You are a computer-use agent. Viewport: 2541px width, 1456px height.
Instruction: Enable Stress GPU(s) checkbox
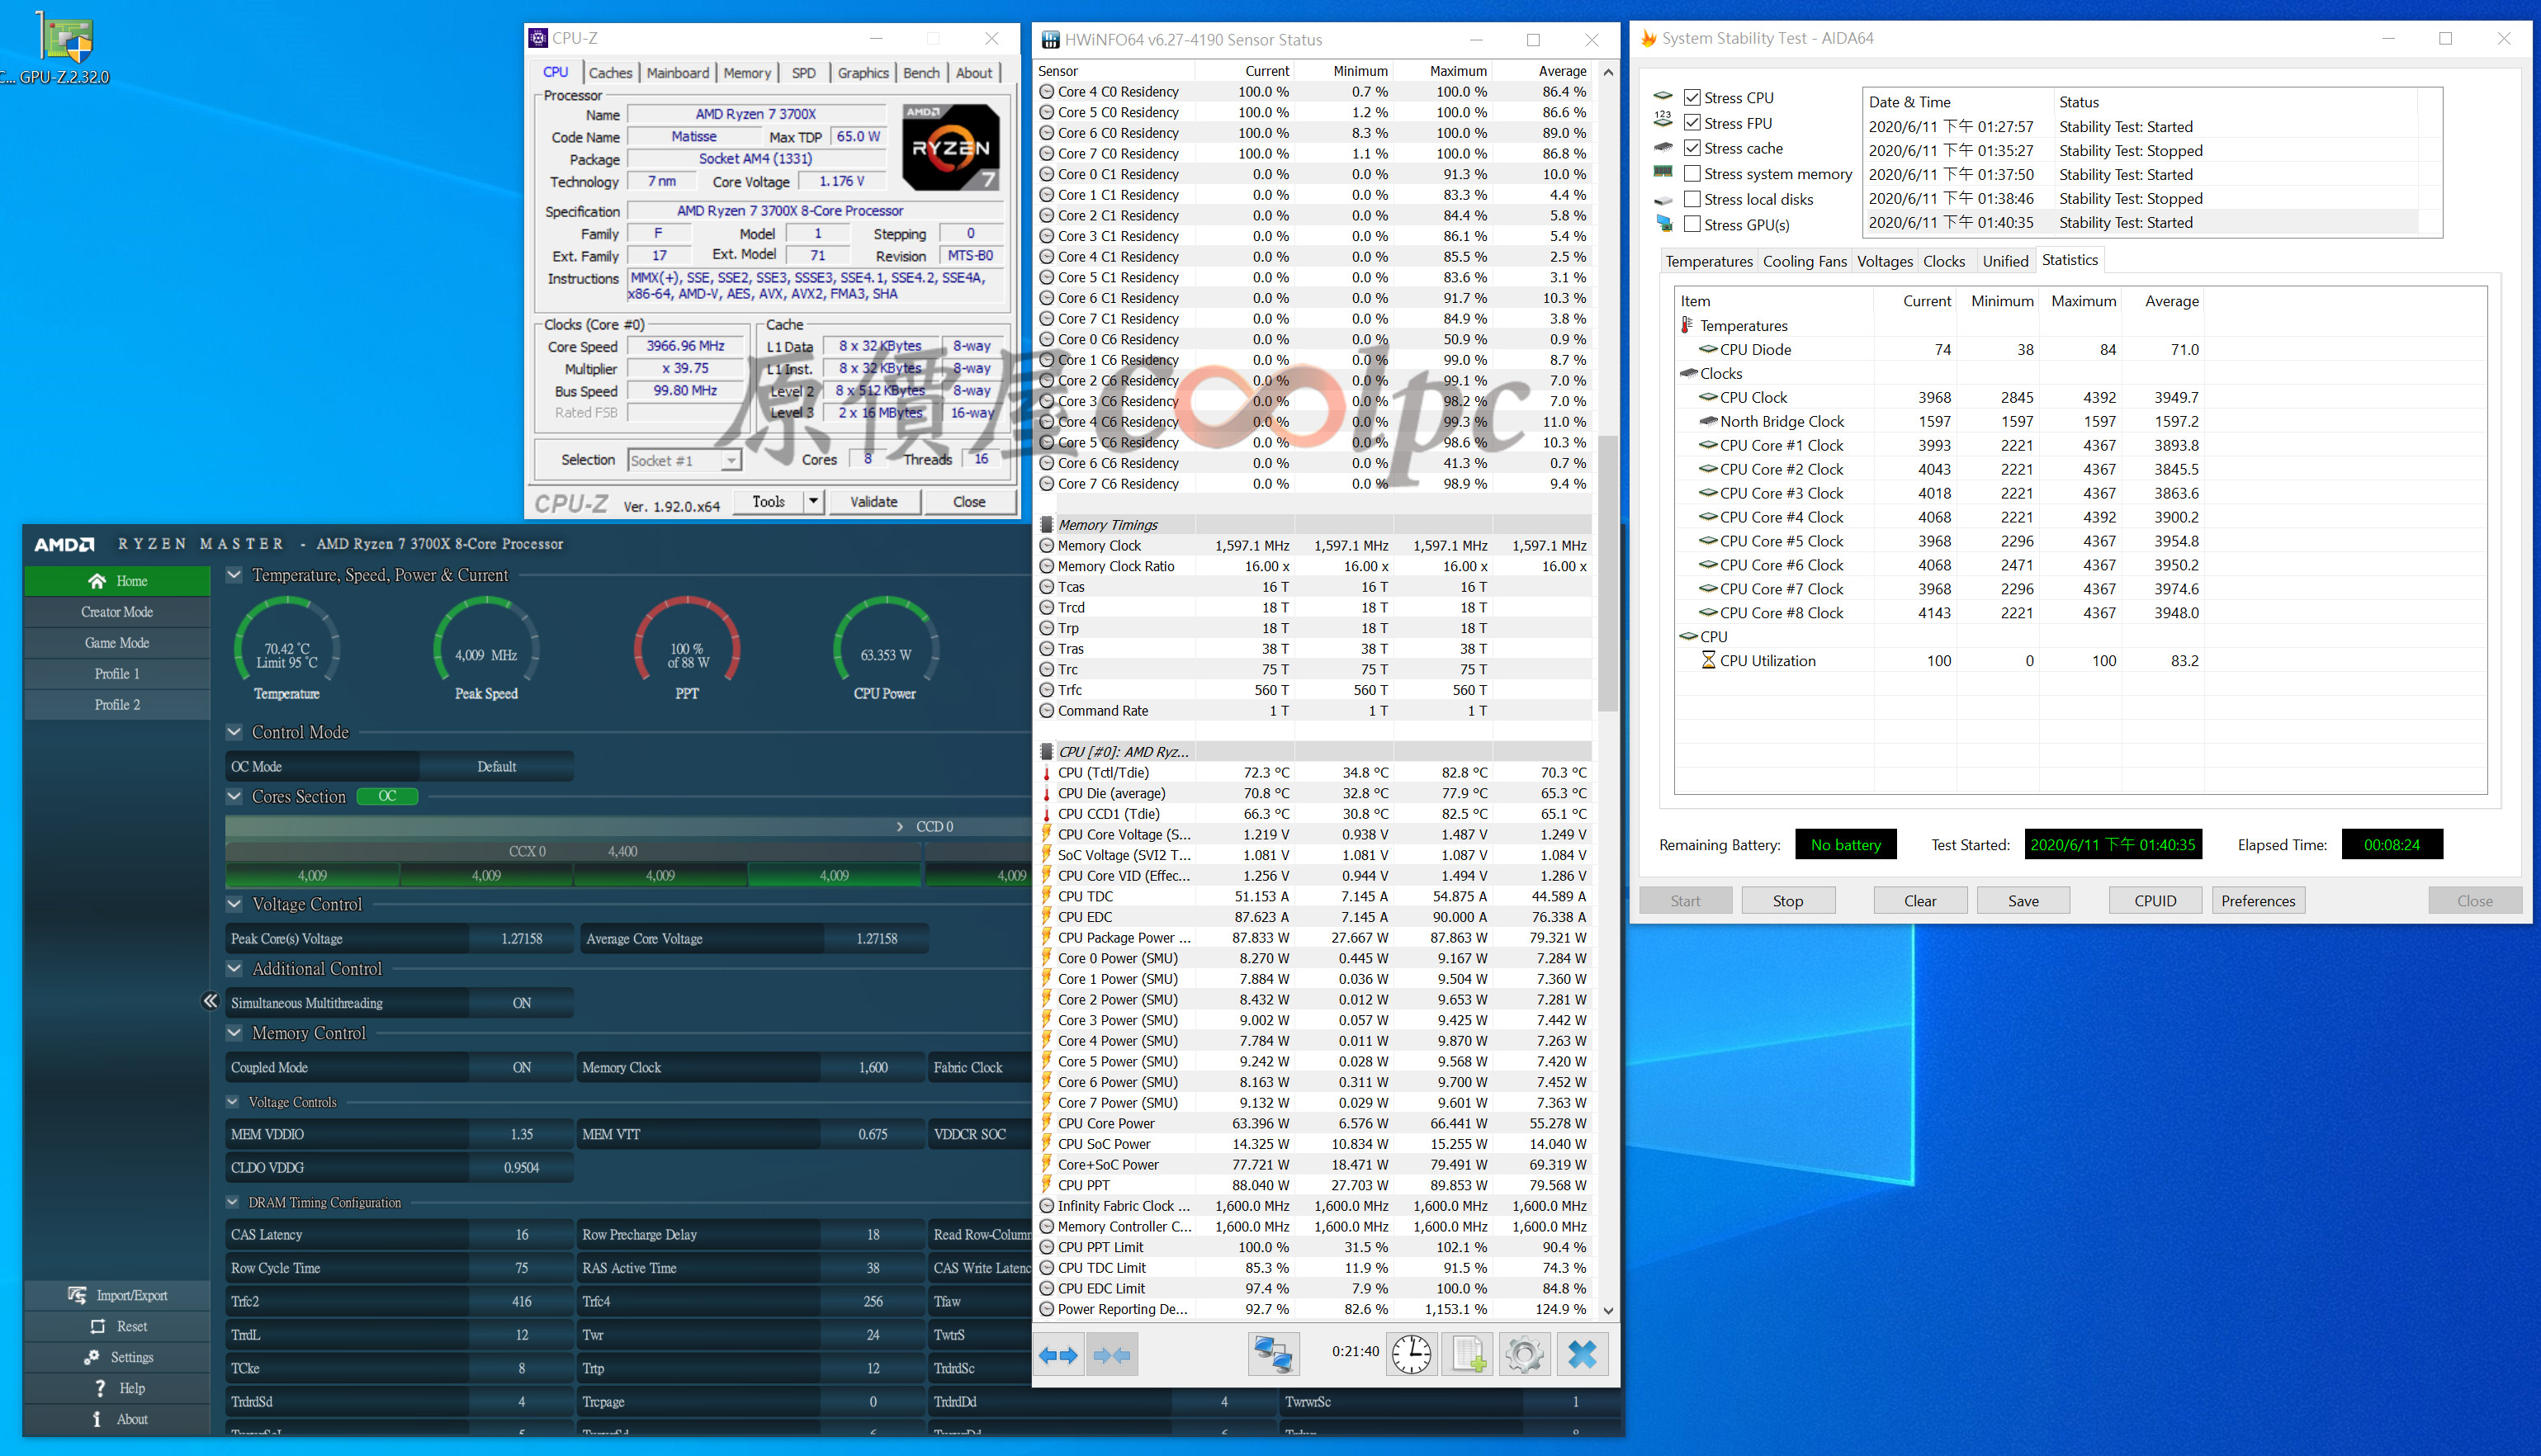[x=1692, y=224]
